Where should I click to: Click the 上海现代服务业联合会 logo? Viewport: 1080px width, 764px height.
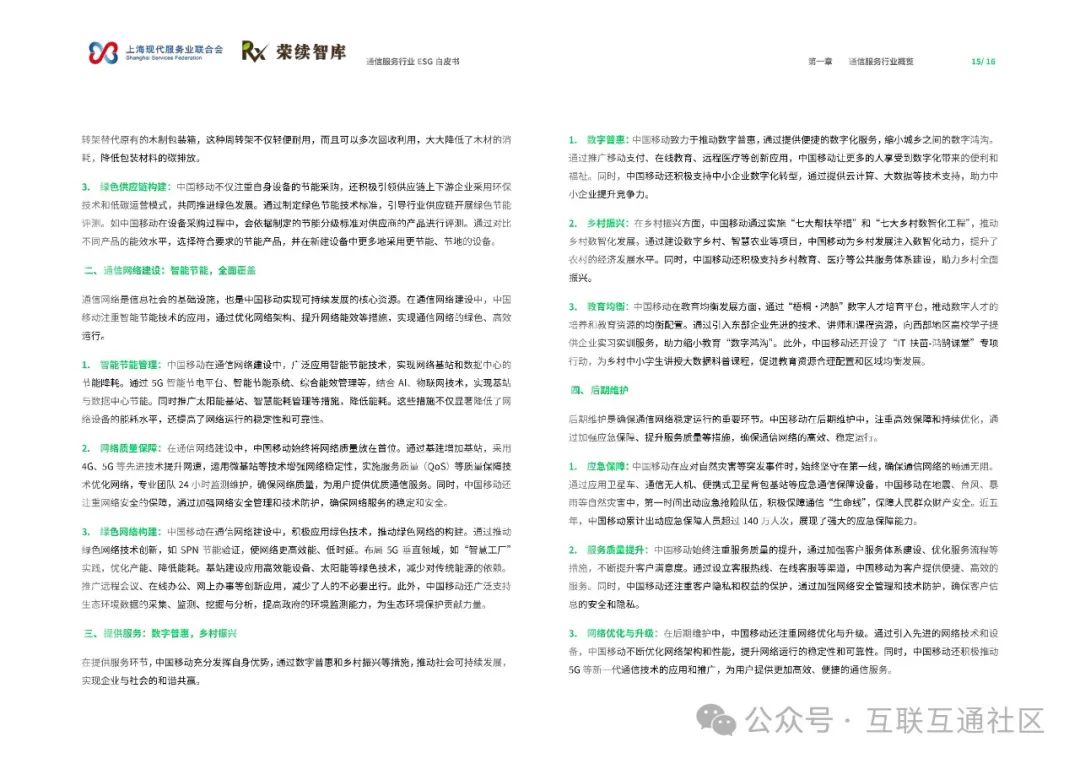(156, 52)
